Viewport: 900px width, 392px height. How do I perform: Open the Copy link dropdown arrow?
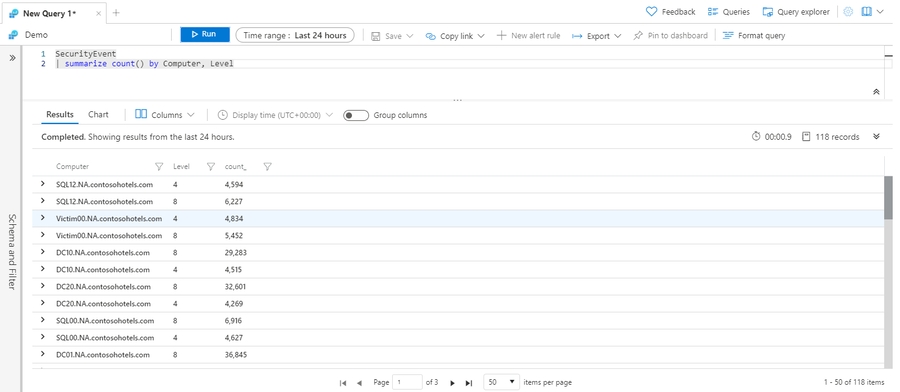pos(481,36)
